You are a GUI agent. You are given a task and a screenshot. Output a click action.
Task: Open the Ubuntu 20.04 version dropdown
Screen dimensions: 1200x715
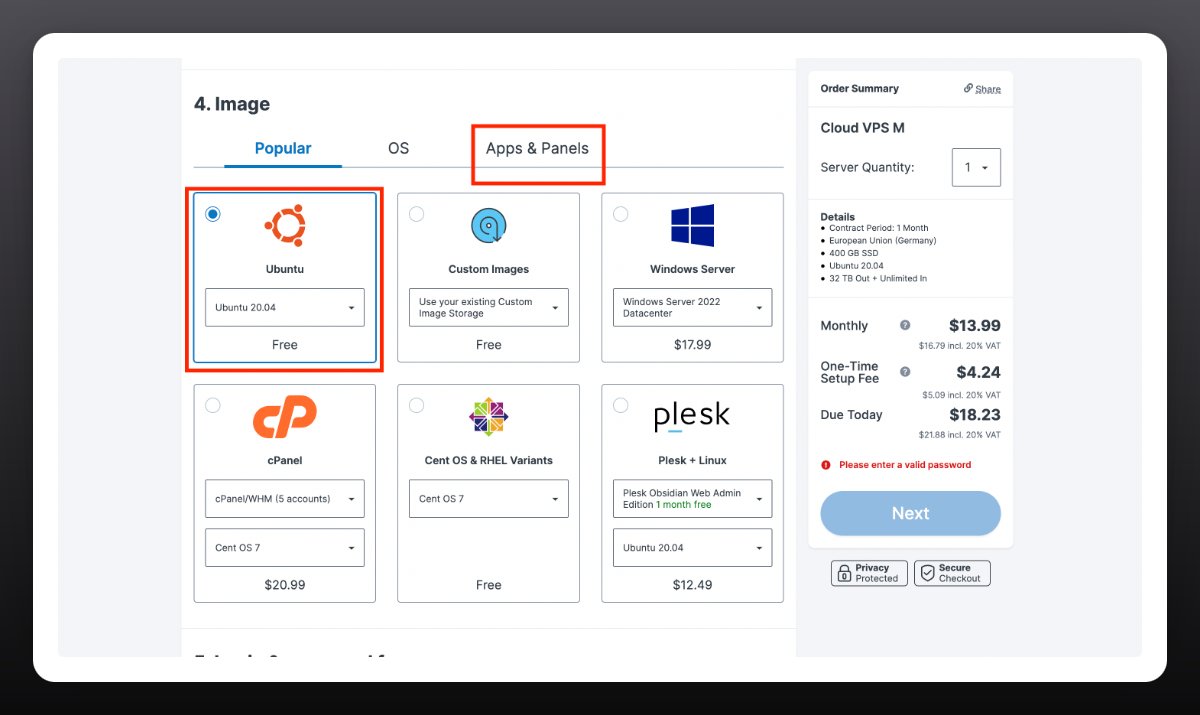(x=285, y=308)
